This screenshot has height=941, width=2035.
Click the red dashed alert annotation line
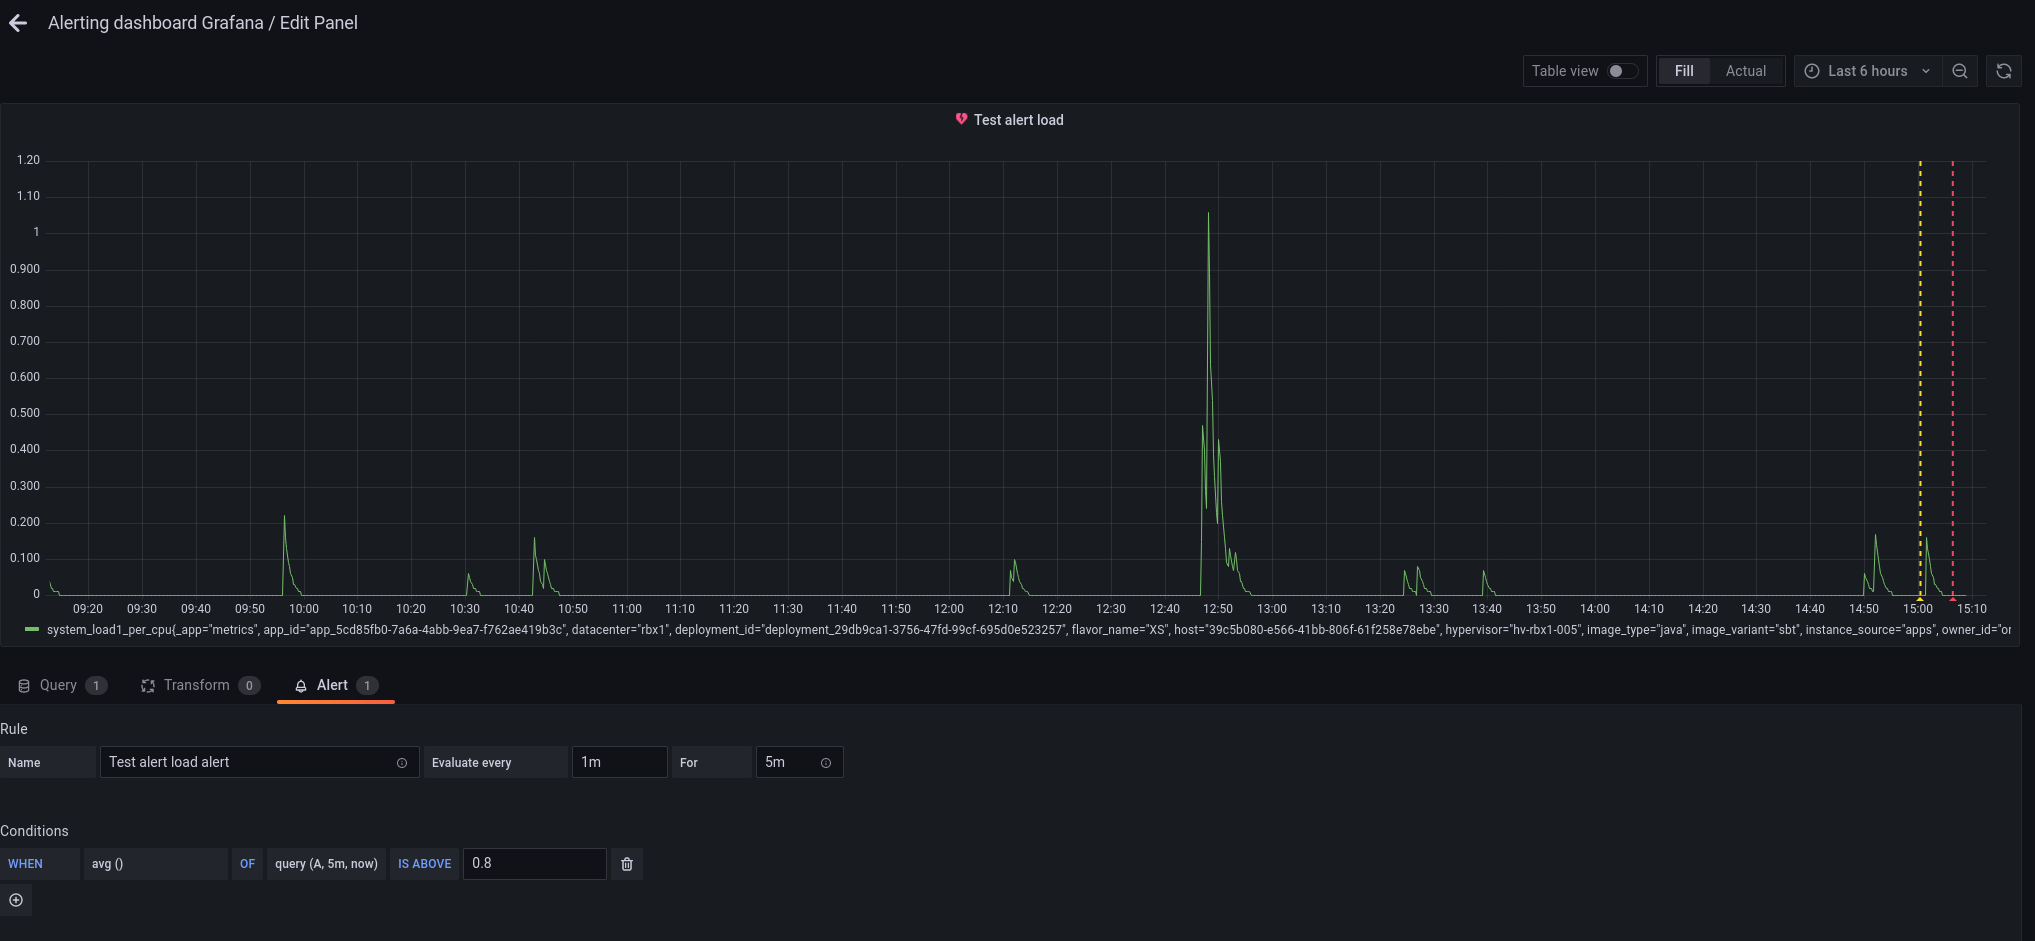coord(1952,380)
